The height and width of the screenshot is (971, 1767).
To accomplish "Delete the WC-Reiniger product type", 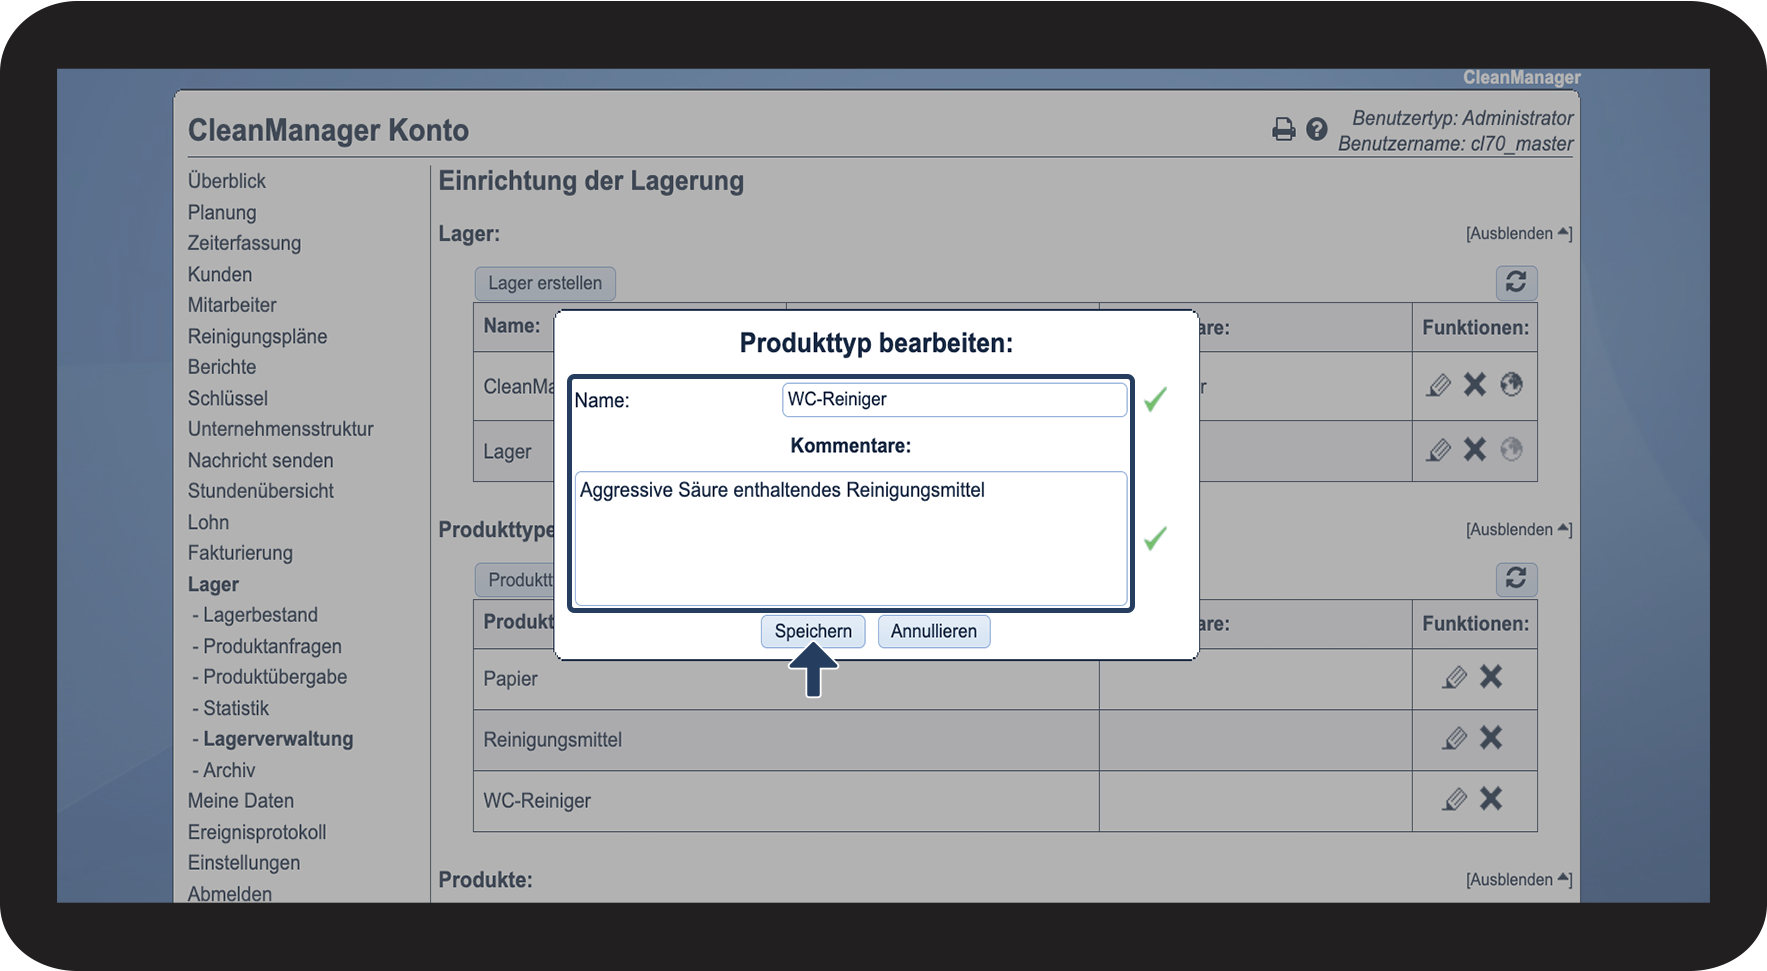I will [1491, 799].
